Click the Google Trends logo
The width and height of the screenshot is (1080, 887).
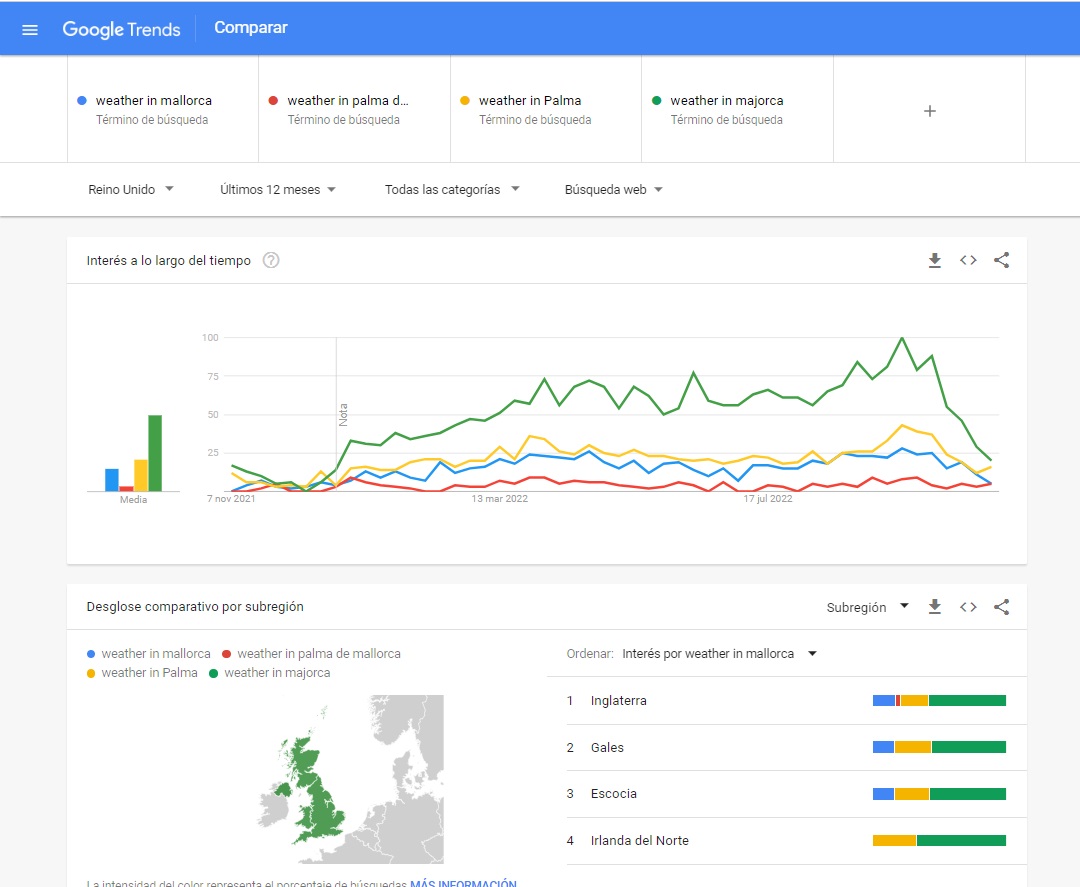click(x=121, y=29)
